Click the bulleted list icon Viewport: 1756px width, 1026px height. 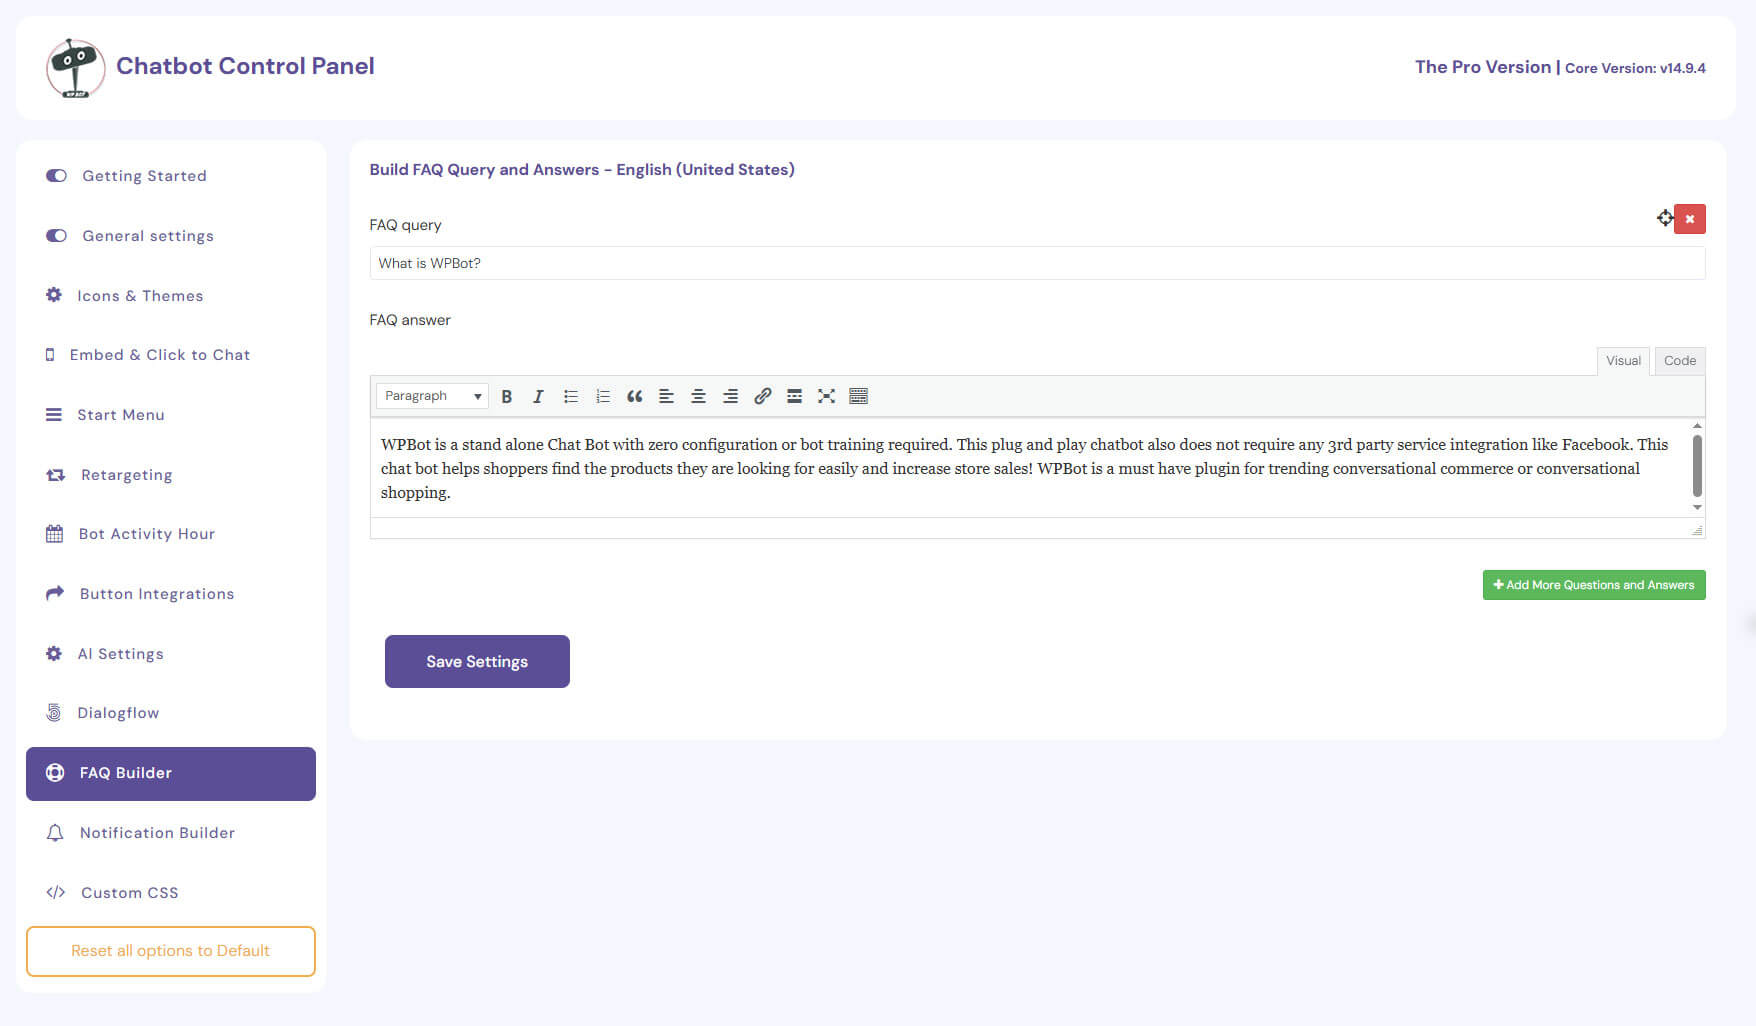(571, 396)
